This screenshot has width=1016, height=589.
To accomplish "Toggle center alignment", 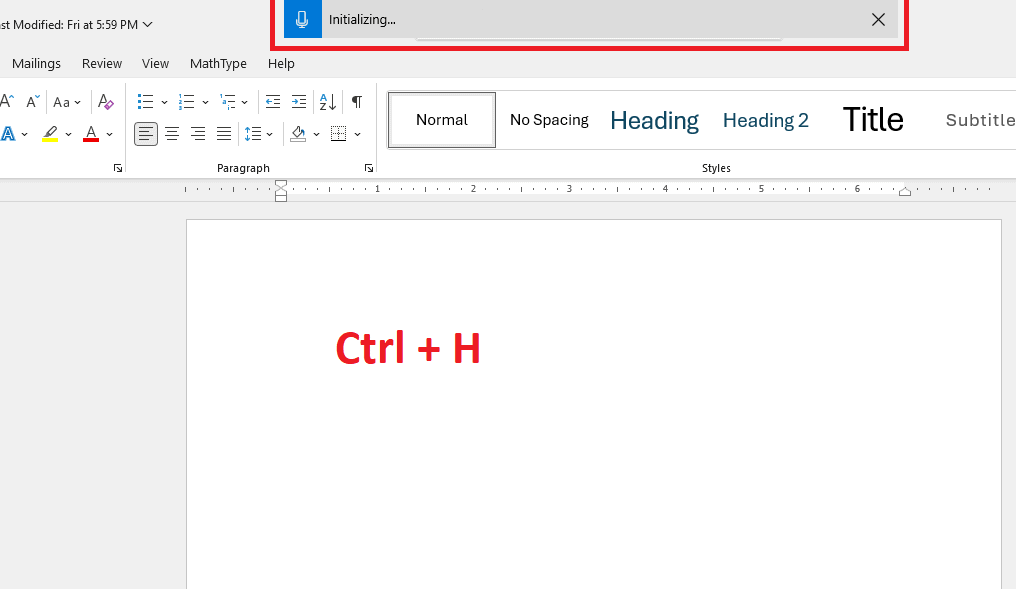I will click(172, 134).
